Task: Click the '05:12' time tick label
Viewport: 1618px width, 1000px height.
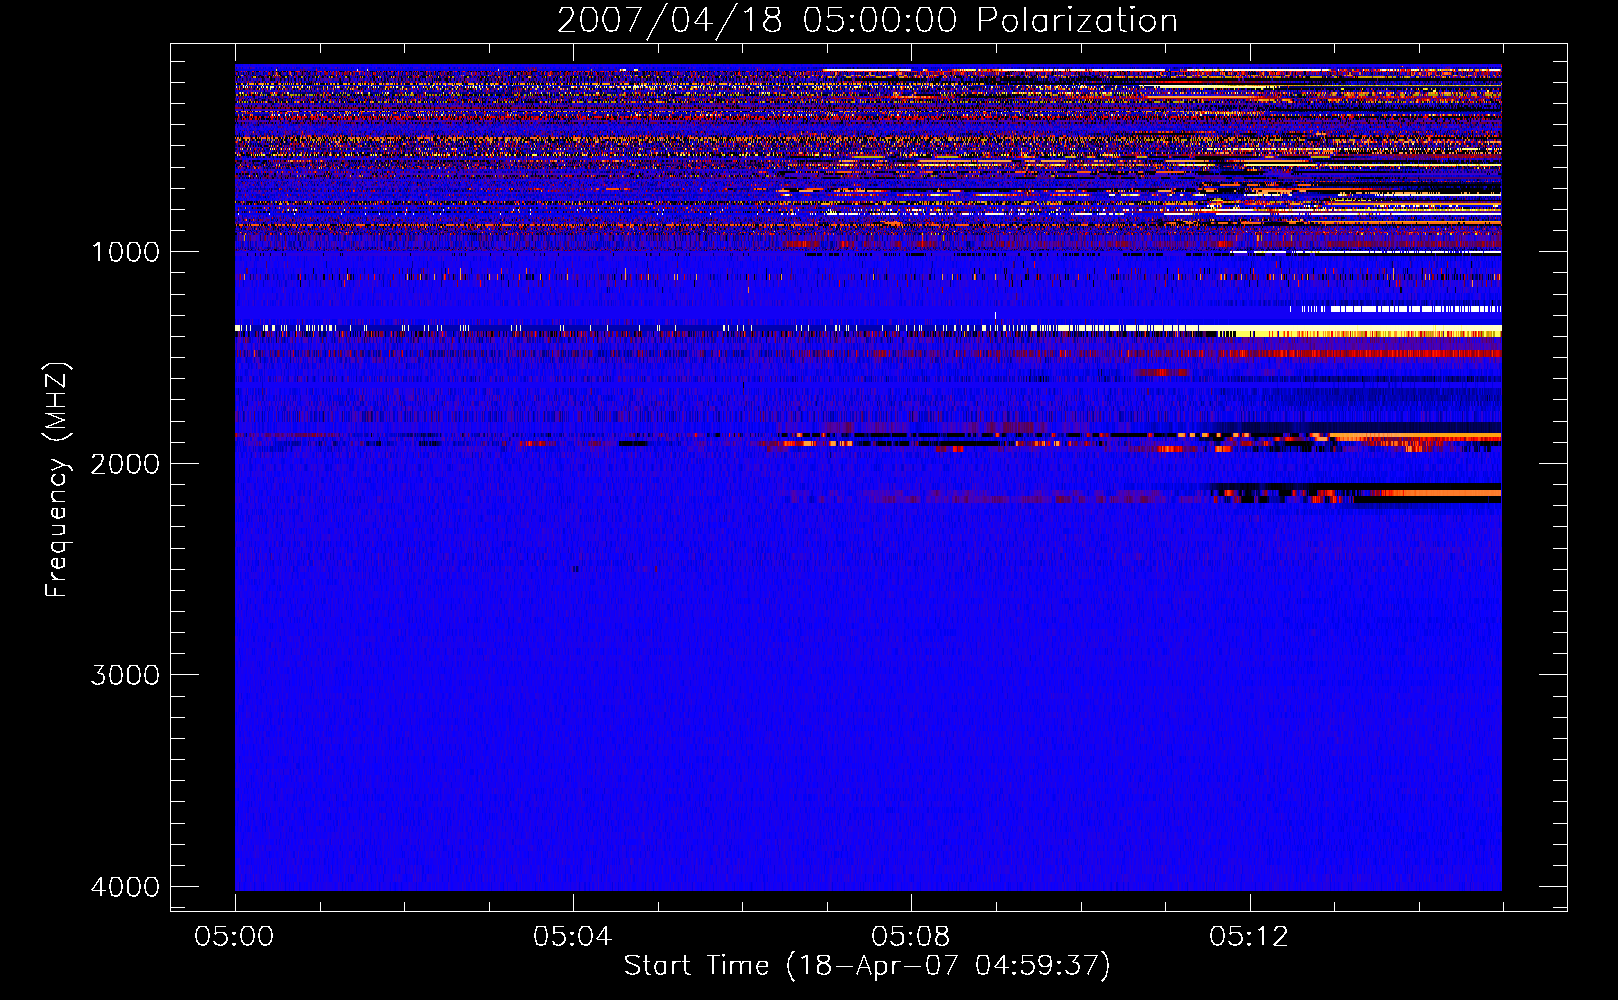Action: point(1249,937)
